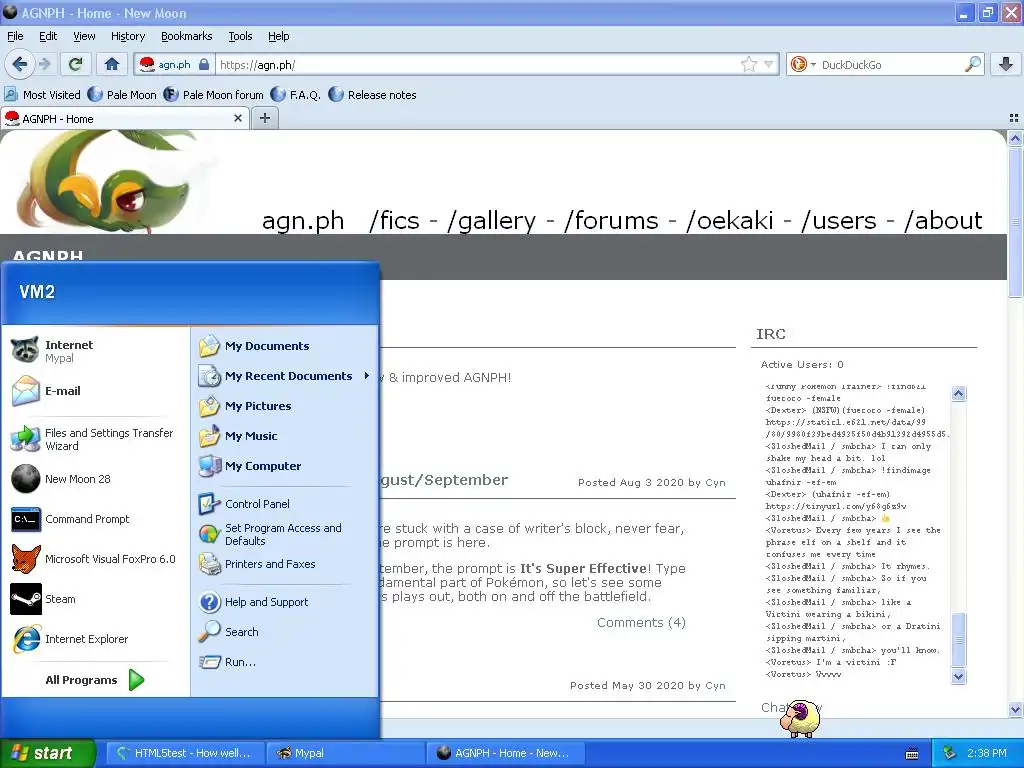Select the AGNPH - Home tab
This screenshot has width=1024, height=768.
(118, 118)
